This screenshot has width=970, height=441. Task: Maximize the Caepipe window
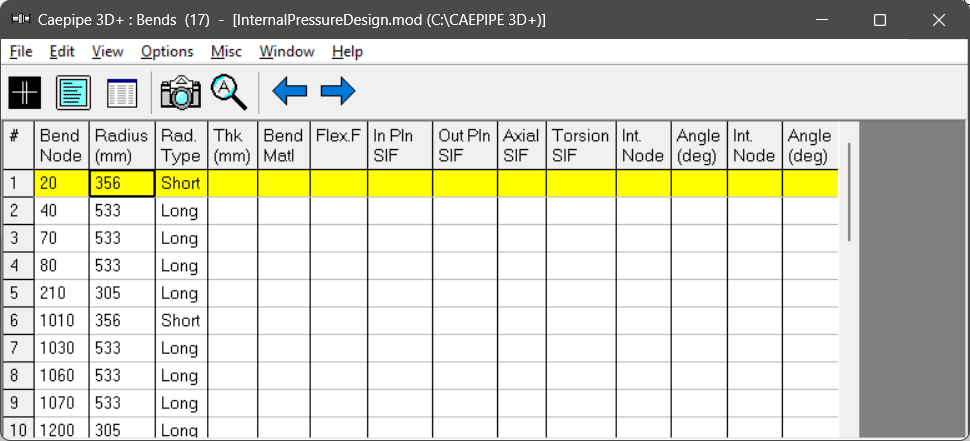pos(880,20)
